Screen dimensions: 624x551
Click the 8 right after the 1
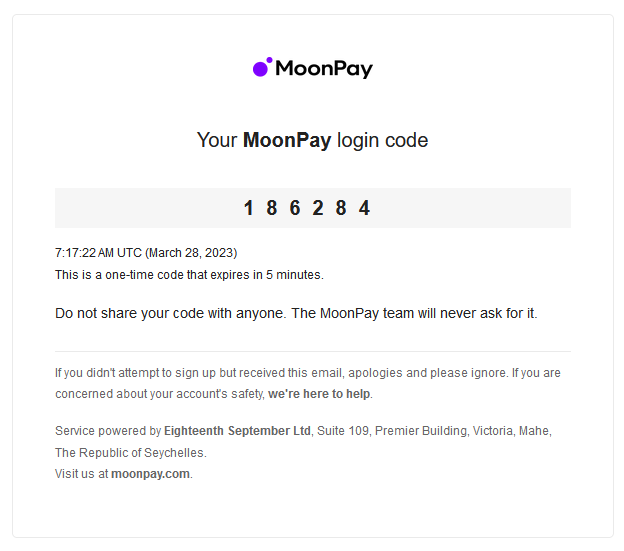(x=272, y=208)
